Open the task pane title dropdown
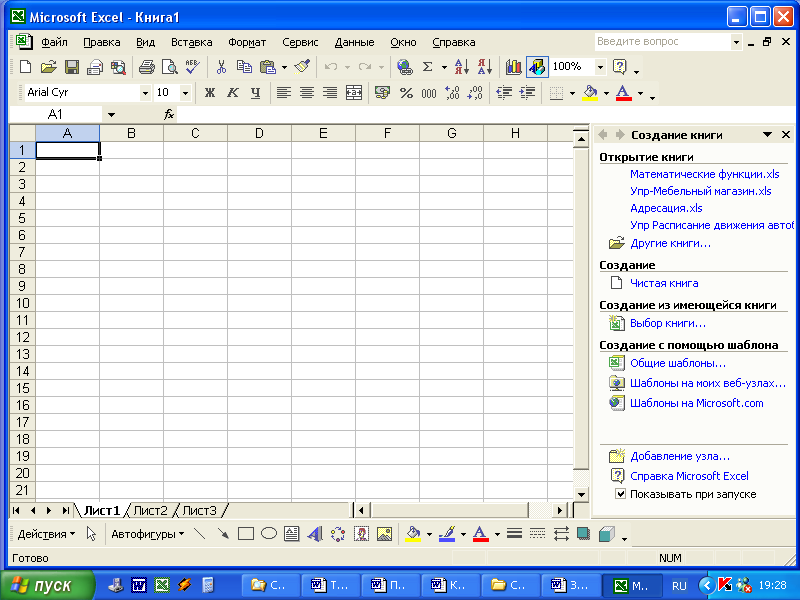Image resolution: width=800 pixels, height=600 pixels. coord(767,135)
